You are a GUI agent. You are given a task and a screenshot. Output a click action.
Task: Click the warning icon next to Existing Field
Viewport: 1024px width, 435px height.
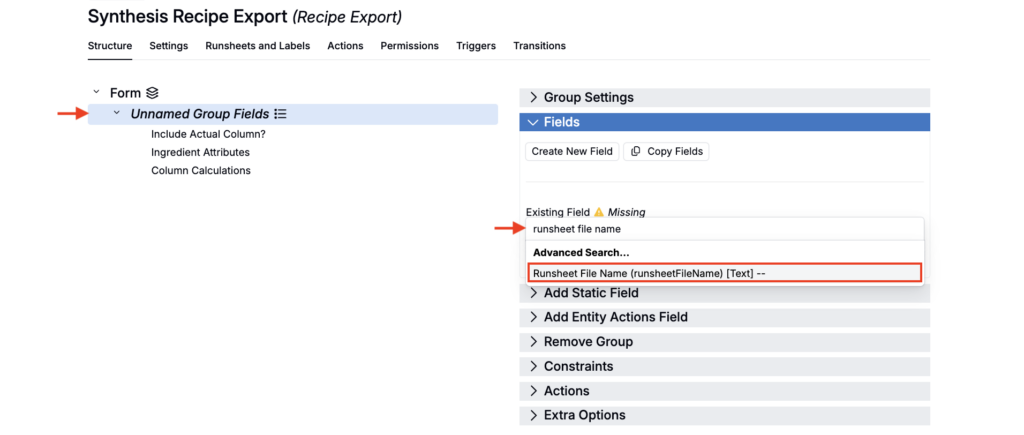[x=599, y=212]
